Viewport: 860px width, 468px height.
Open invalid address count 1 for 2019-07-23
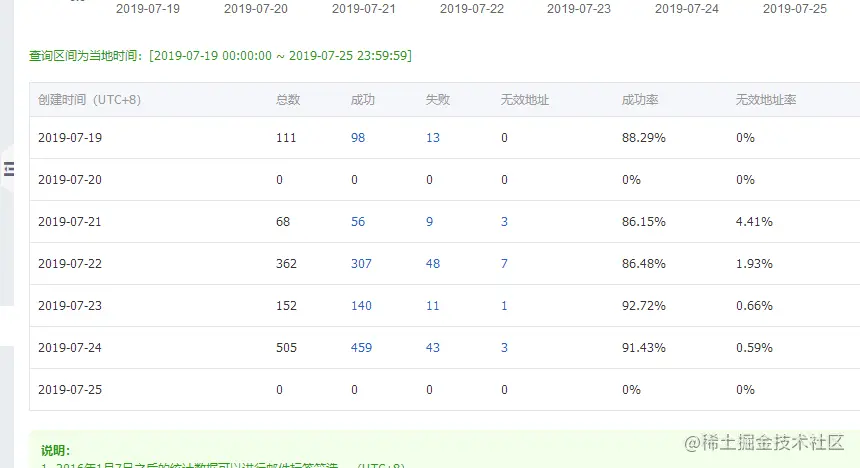[504, 306]
